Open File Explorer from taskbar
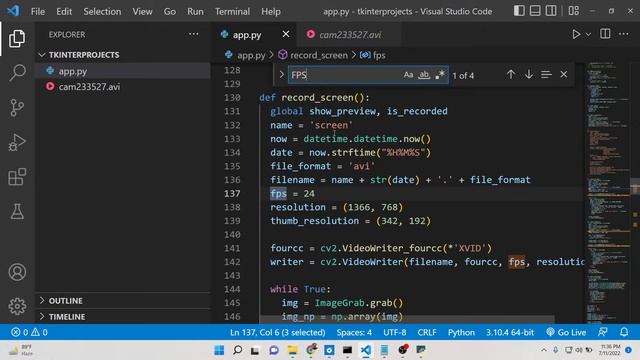Viewport: 640px width, 360px height. point(292,350)
